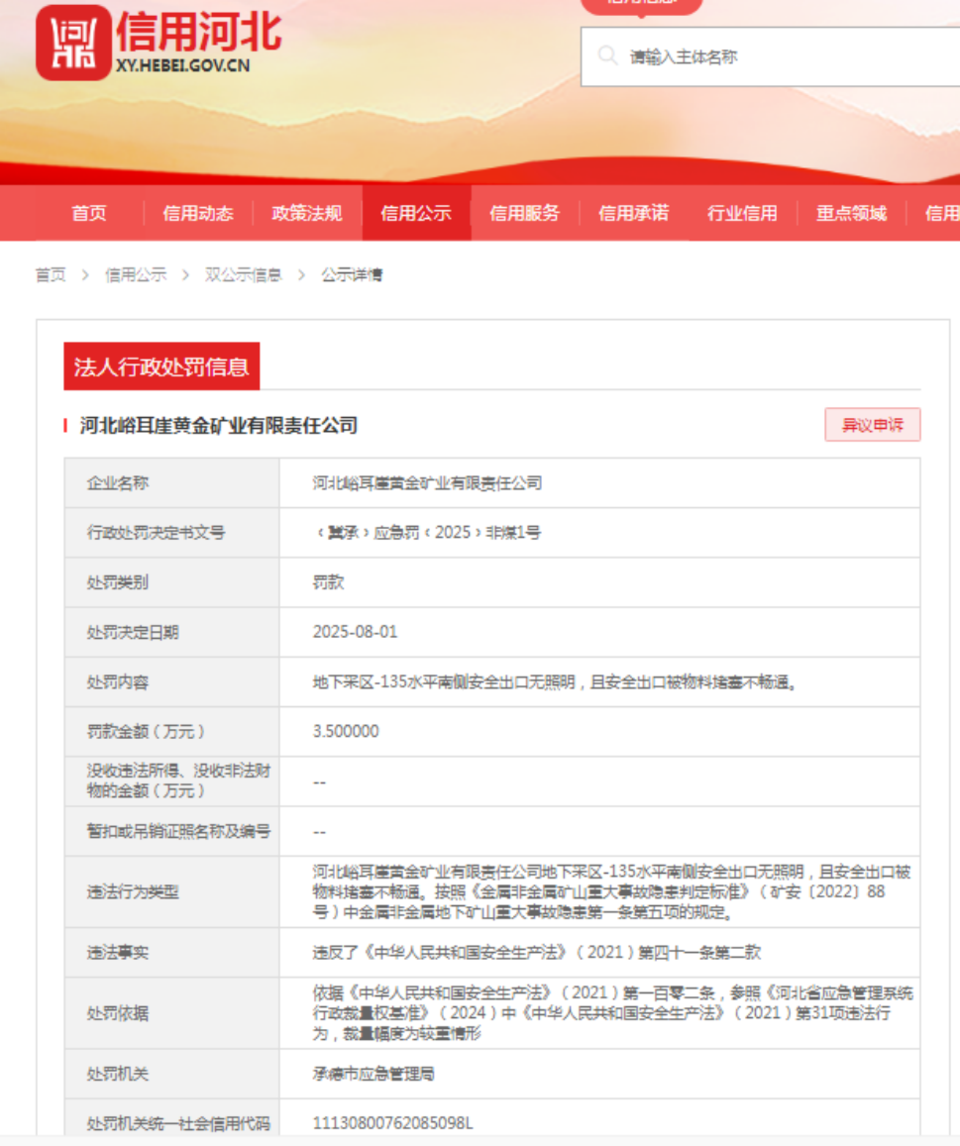Click the 处罚机关统一社会信用代码 label

click(x=179, y=1123)
